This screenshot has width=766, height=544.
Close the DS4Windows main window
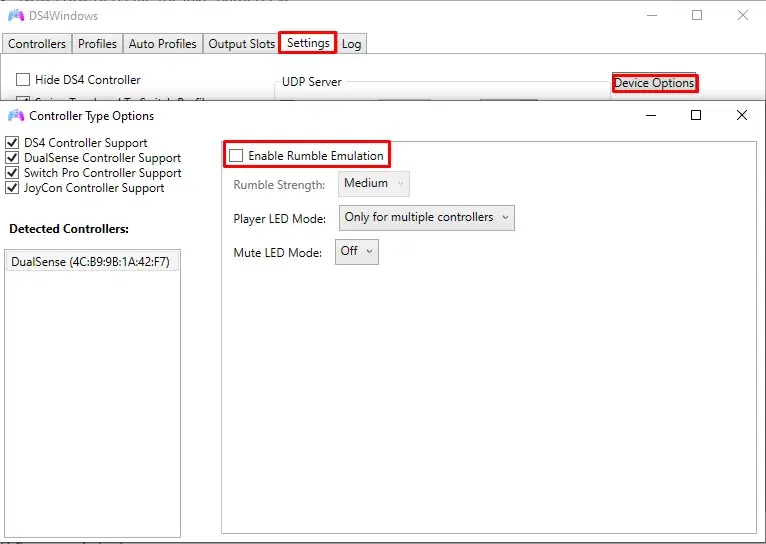(x=743, y=15)
